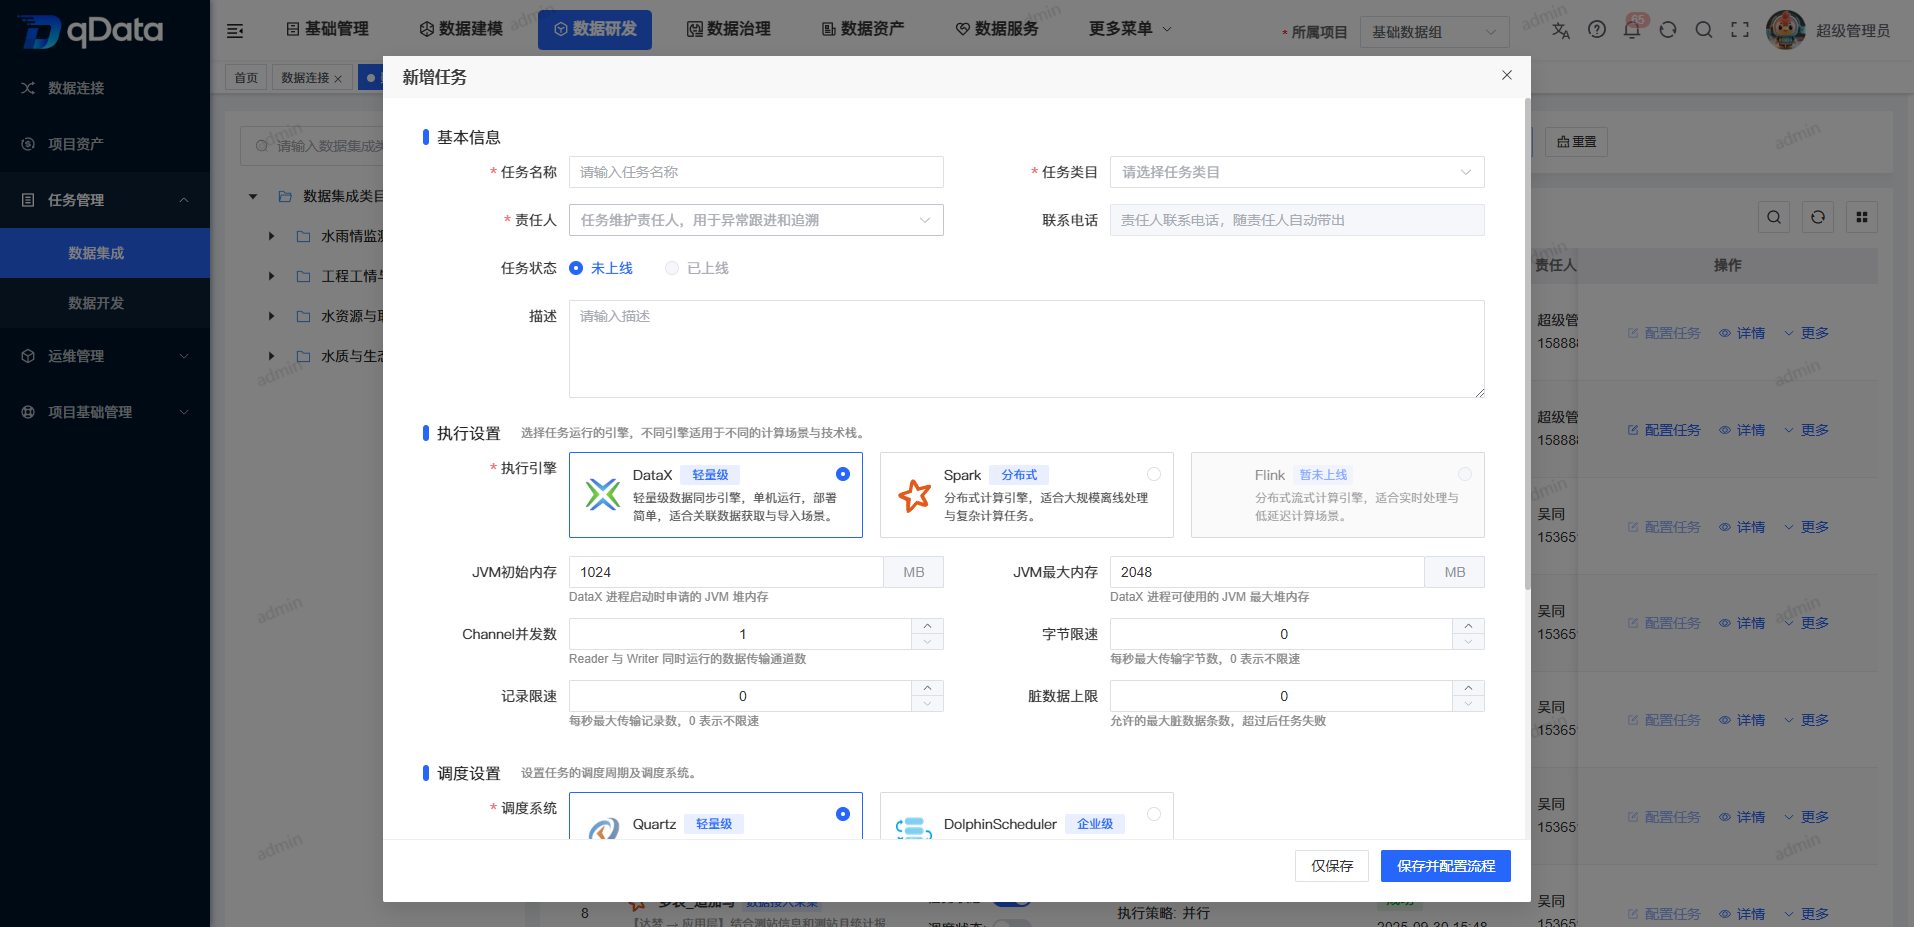Toggle fullscreen mode icon
1914x927 pixels.
[1740, 30]
